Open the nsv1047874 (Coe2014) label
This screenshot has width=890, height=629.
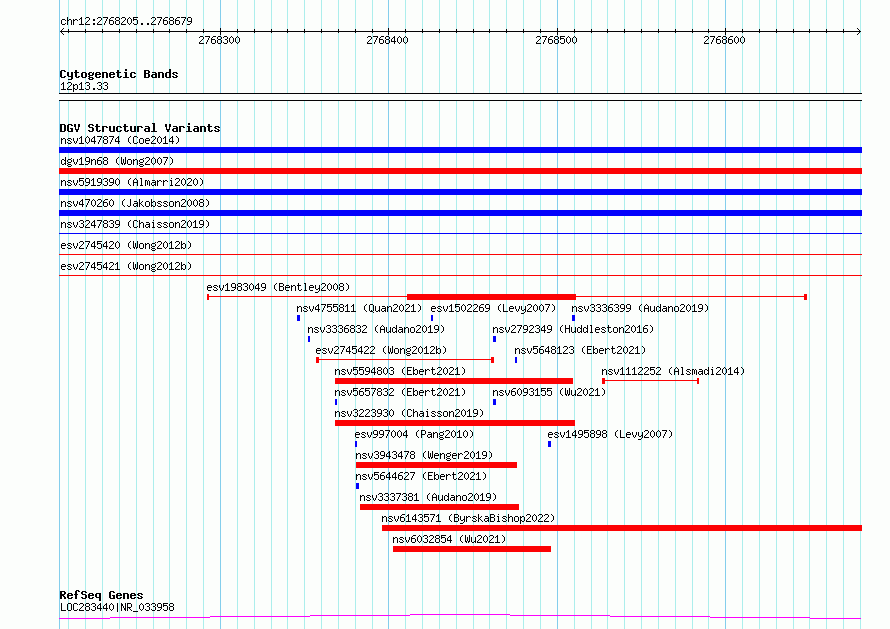[x=120, y=140]
